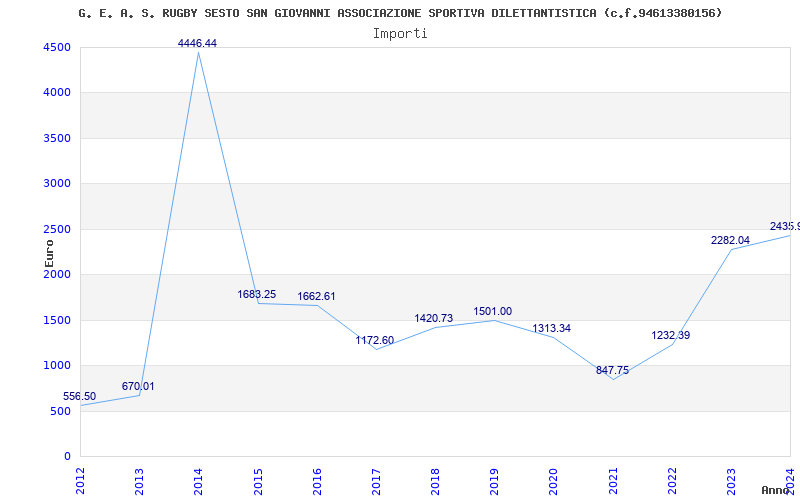This screenshot has width=800, height=500.
Task: Click the 2282.04 data label
Action: (x=730, y=240)
